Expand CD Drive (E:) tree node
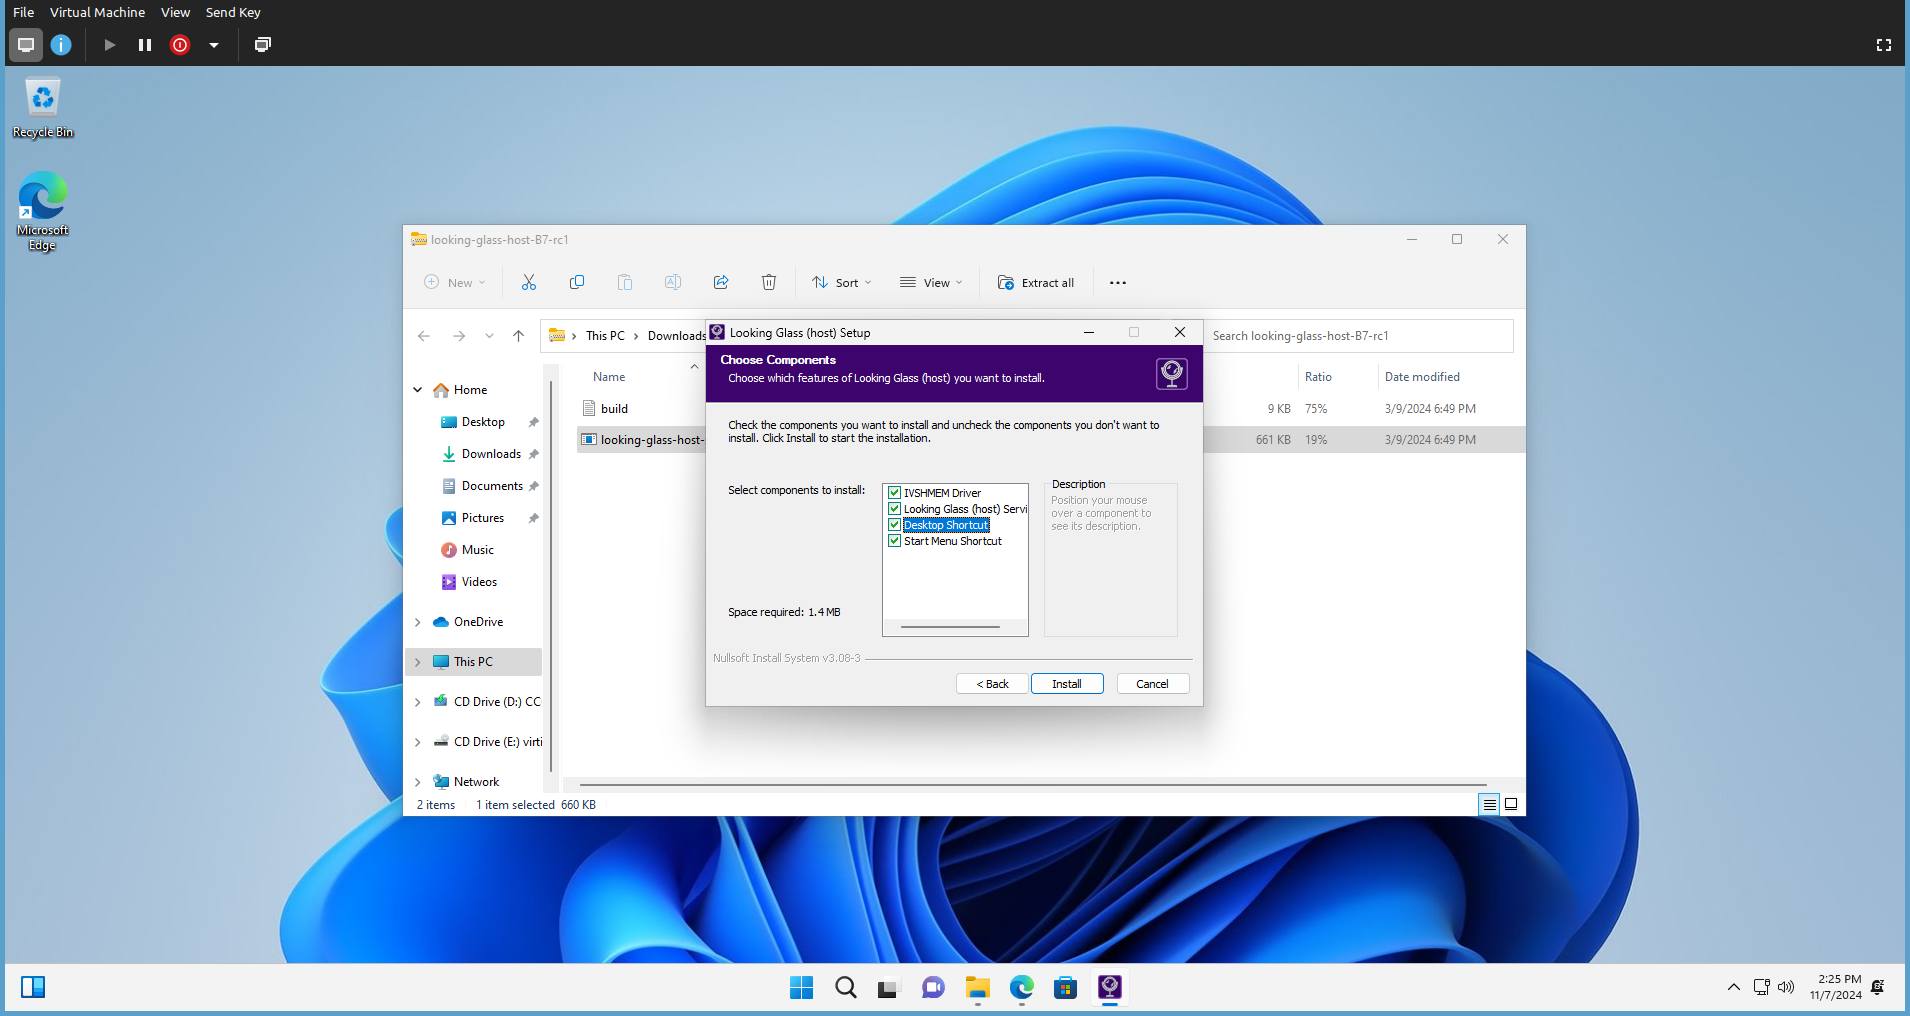Image resolution: width=1910 pixels, height=1016 pixels. pos(418,742)
